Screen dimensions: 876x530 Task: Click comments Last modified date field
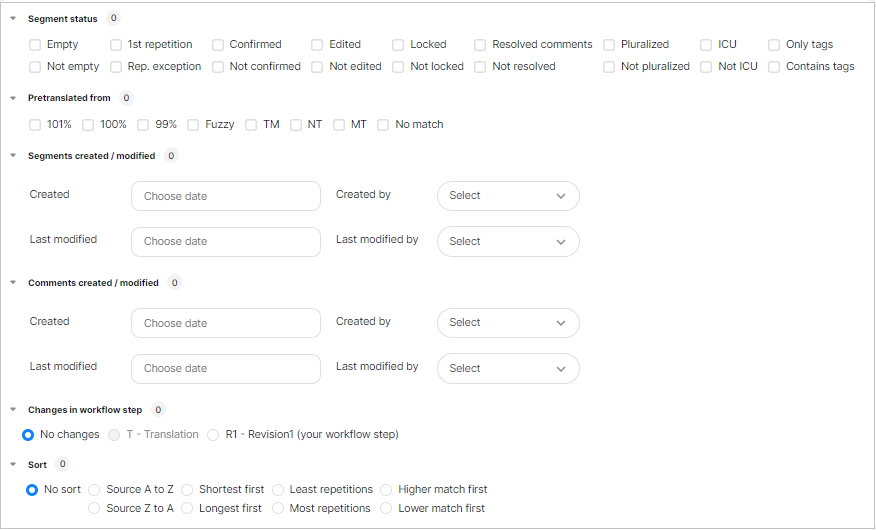coord(225,368)
